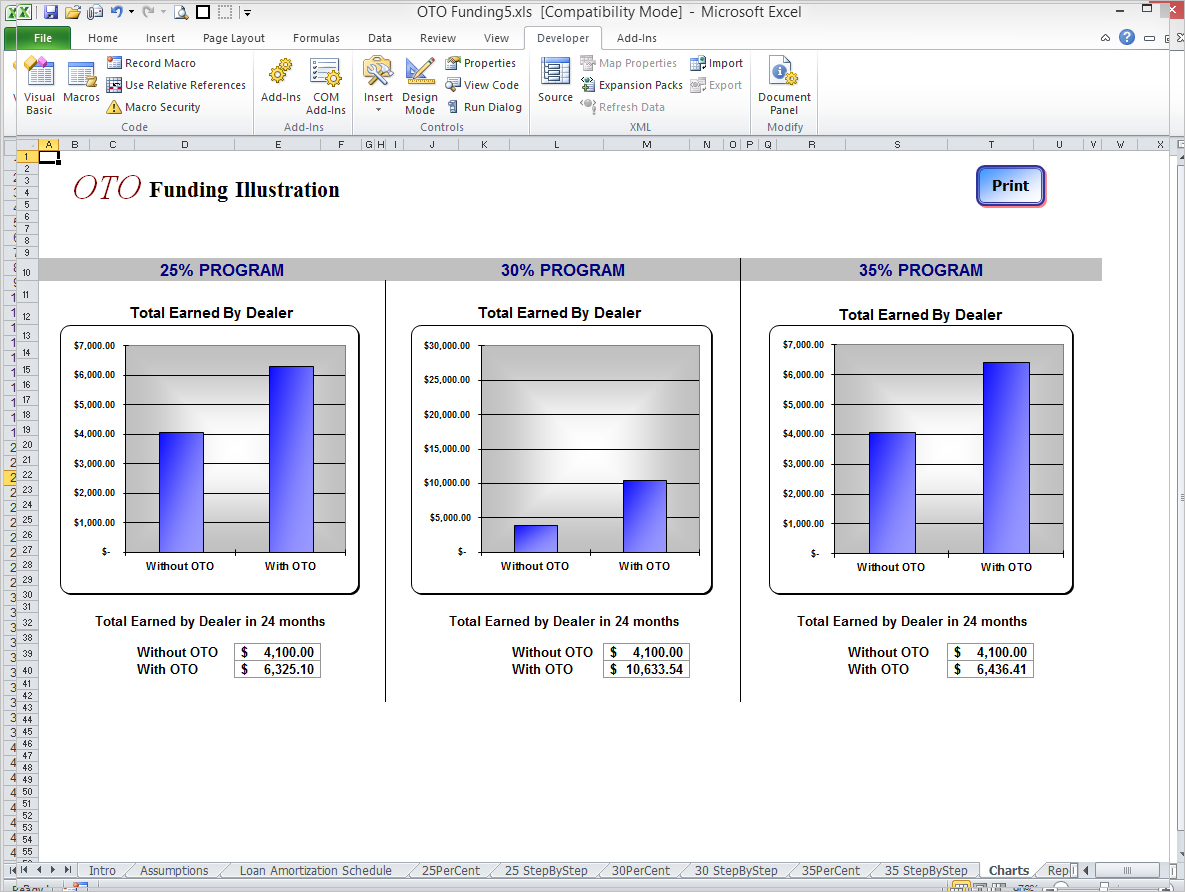Go to the last sheet tab arrow
The image size is (1185, 892).
(67, 870)
